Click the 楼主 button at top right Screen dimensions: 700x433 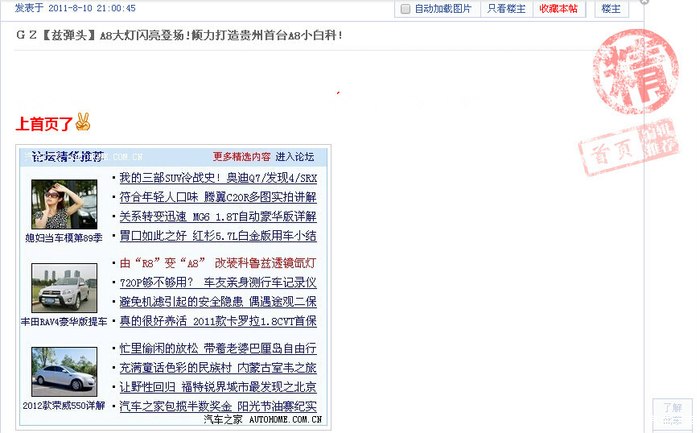click(x=611, y=9)
